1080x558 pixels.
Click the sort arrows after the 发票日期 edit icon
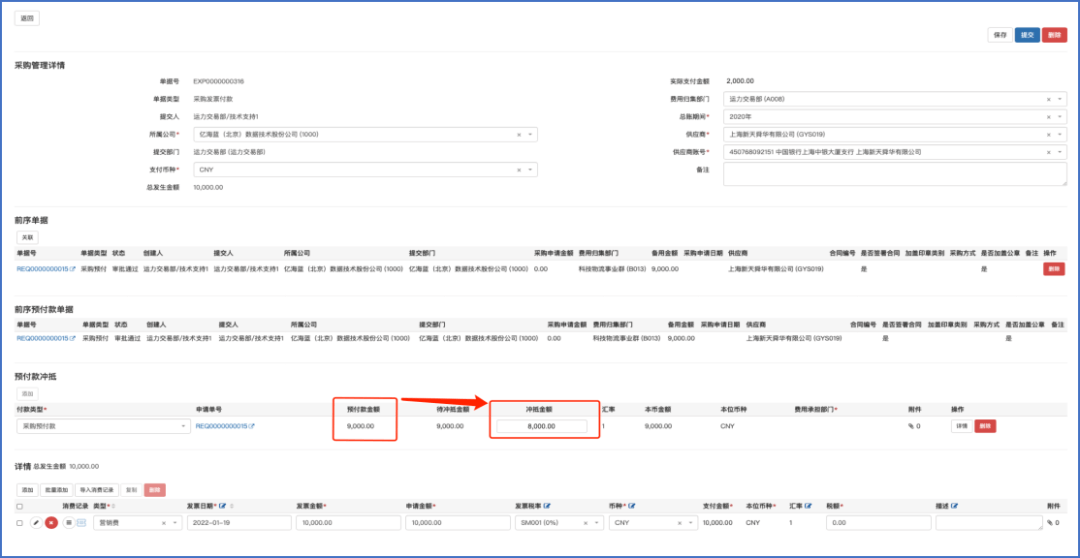[231, 506]
